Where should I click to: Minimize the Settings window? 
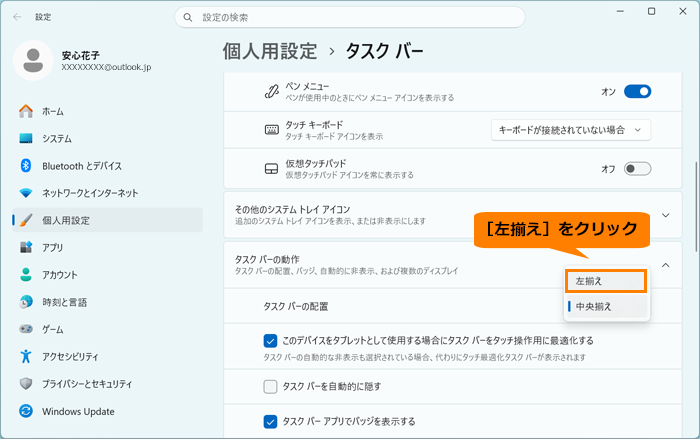point(620,12)
